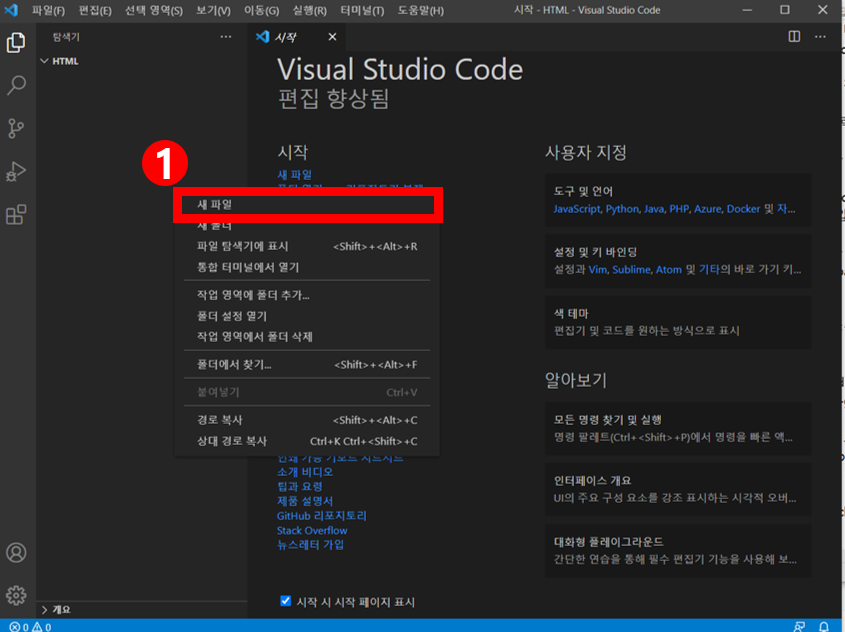Open the Source Control view icon
Screen dimensions: 845x632
pyautogui.click(x=16, y=128)
